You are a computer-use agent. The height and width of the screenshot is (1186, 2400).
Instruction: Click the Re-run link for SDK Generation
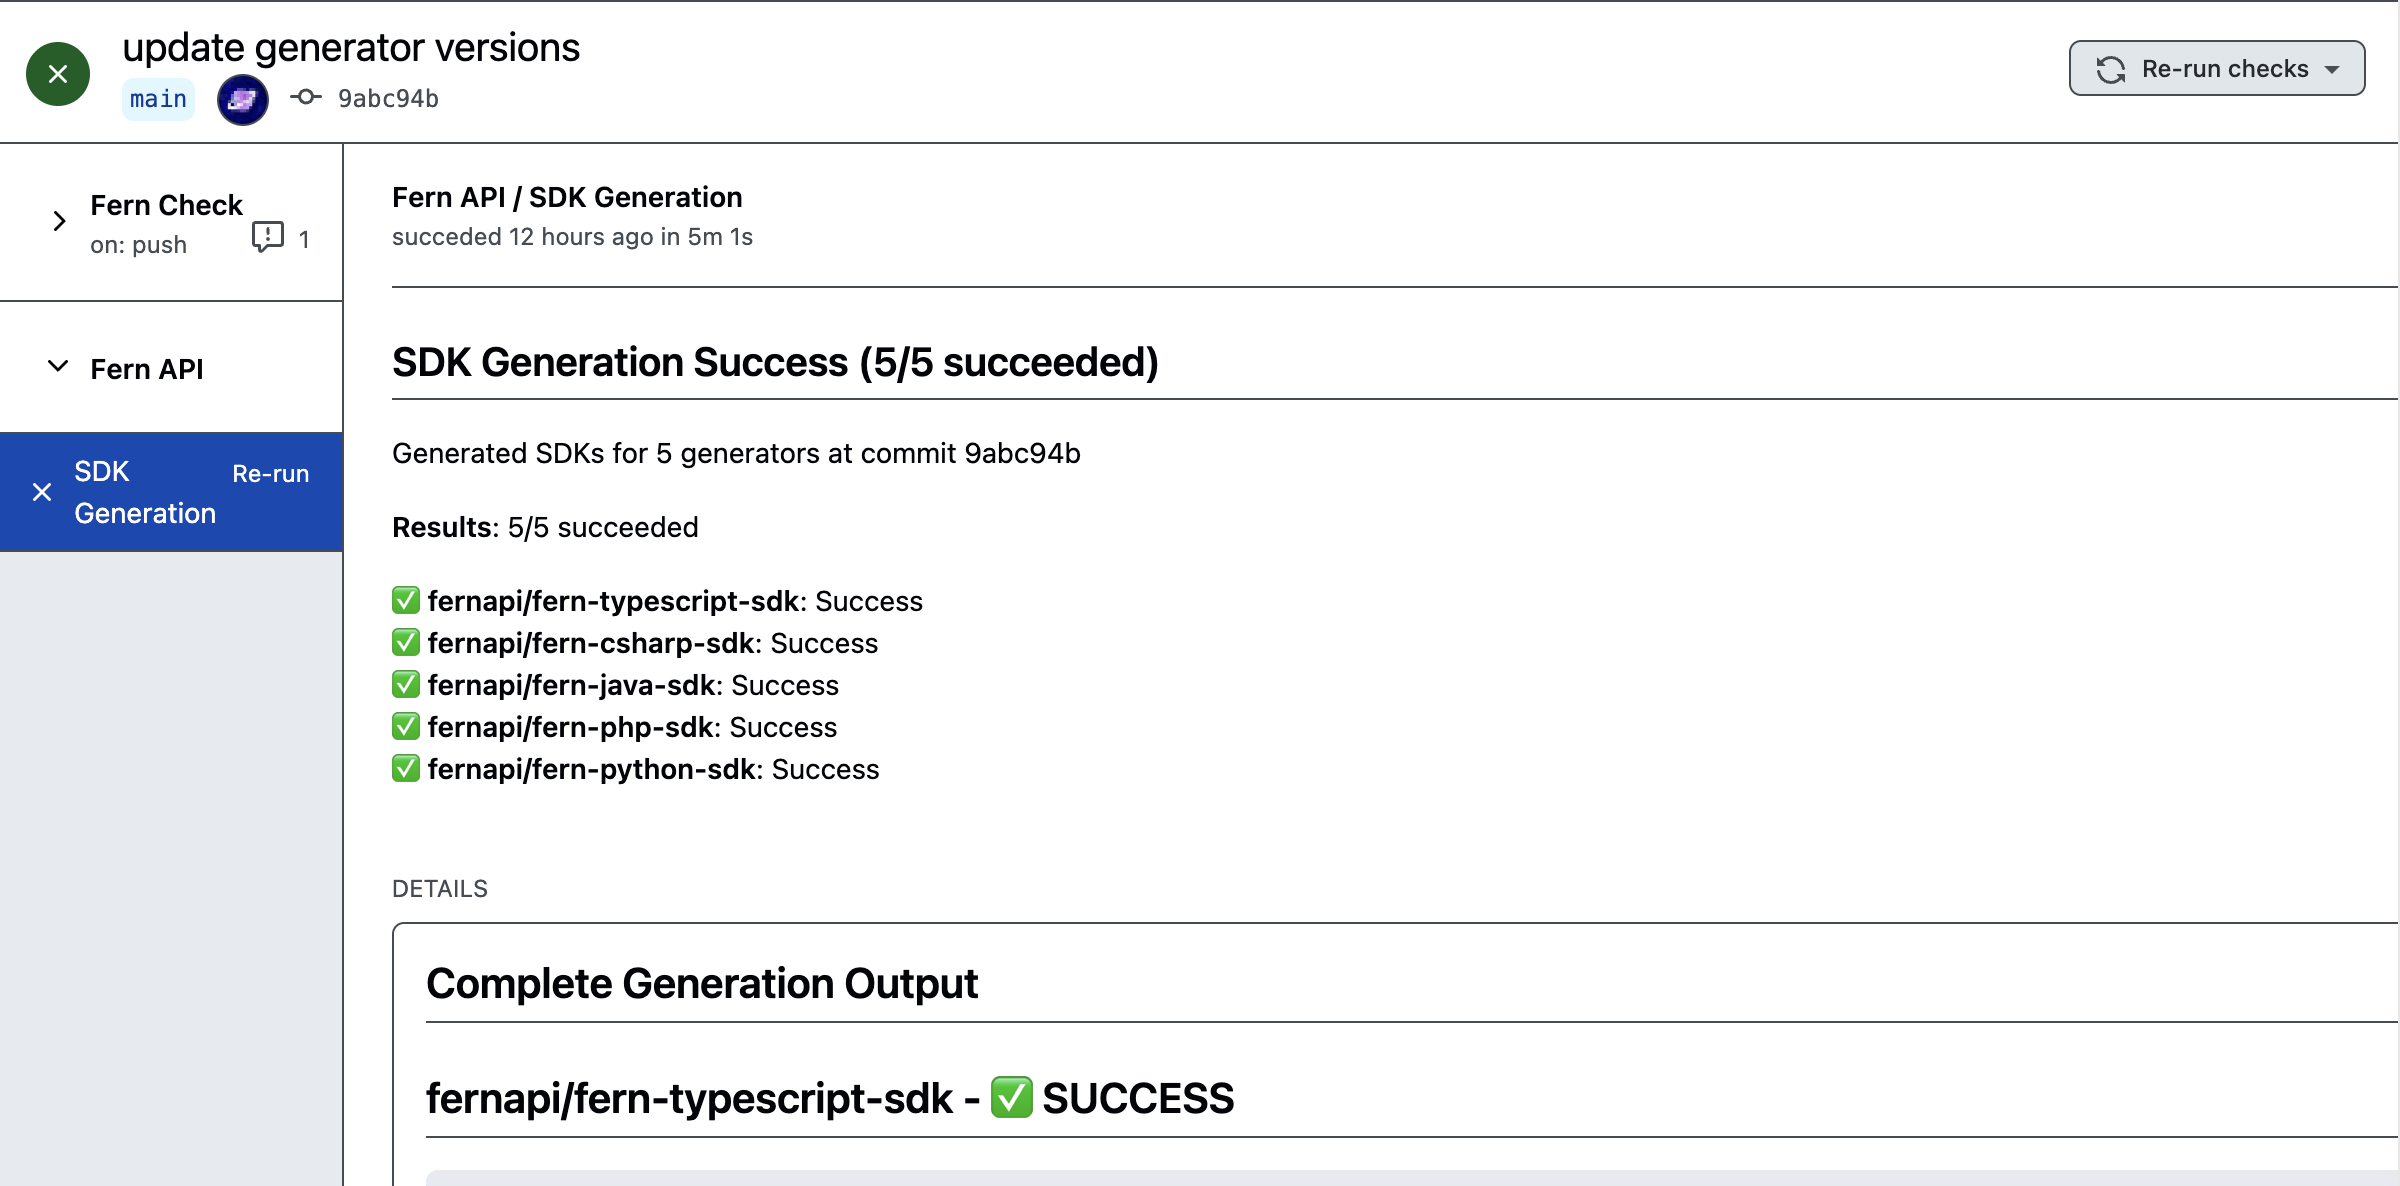click(271, 473)
